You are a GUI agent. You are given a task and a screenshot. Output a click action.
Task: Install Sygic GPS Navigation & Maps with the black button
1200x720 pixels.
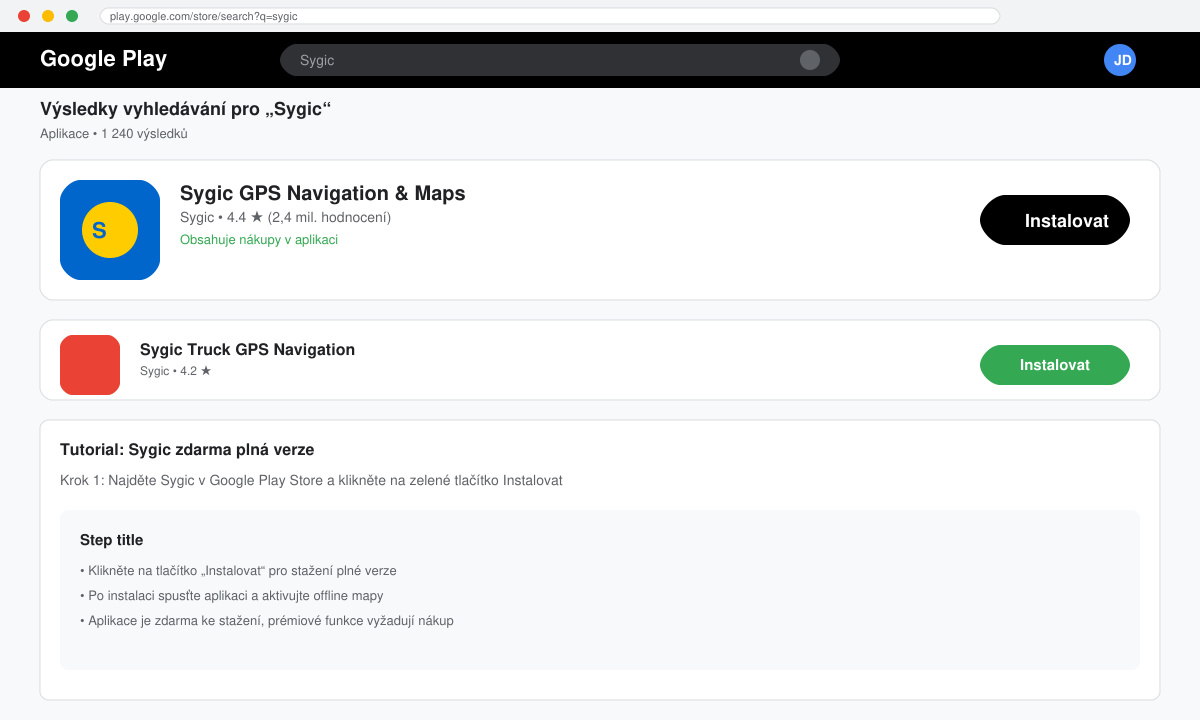click(x=1055, y=220)
